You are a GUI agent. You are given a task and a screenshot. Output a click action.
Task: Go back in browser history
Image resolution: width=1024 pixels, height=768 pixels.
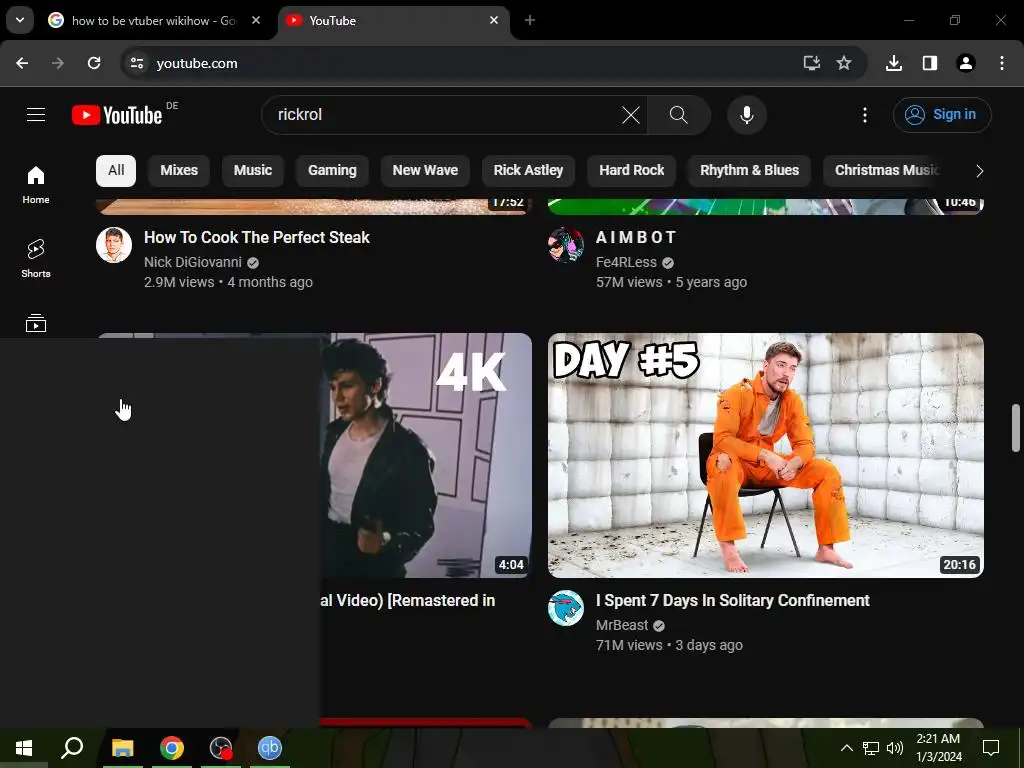[22, 63]
